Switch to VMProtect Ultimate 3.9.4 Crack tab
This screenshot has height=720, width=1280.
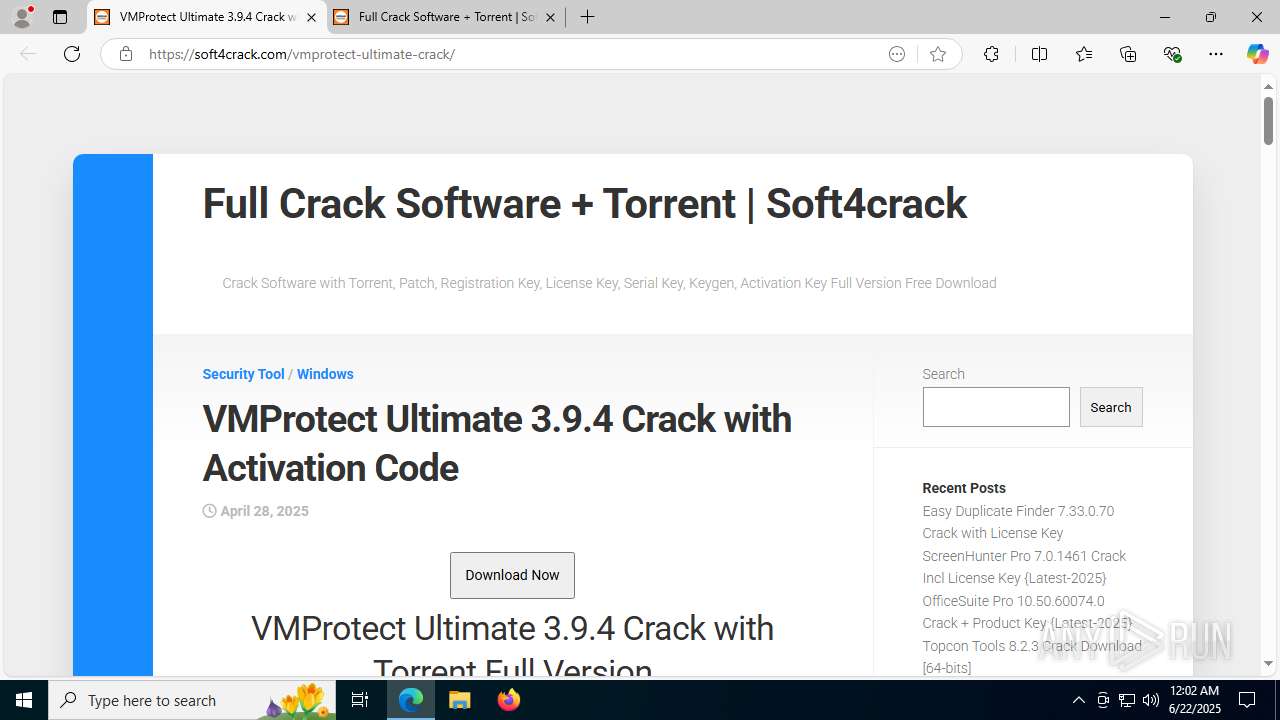point(206,17)
